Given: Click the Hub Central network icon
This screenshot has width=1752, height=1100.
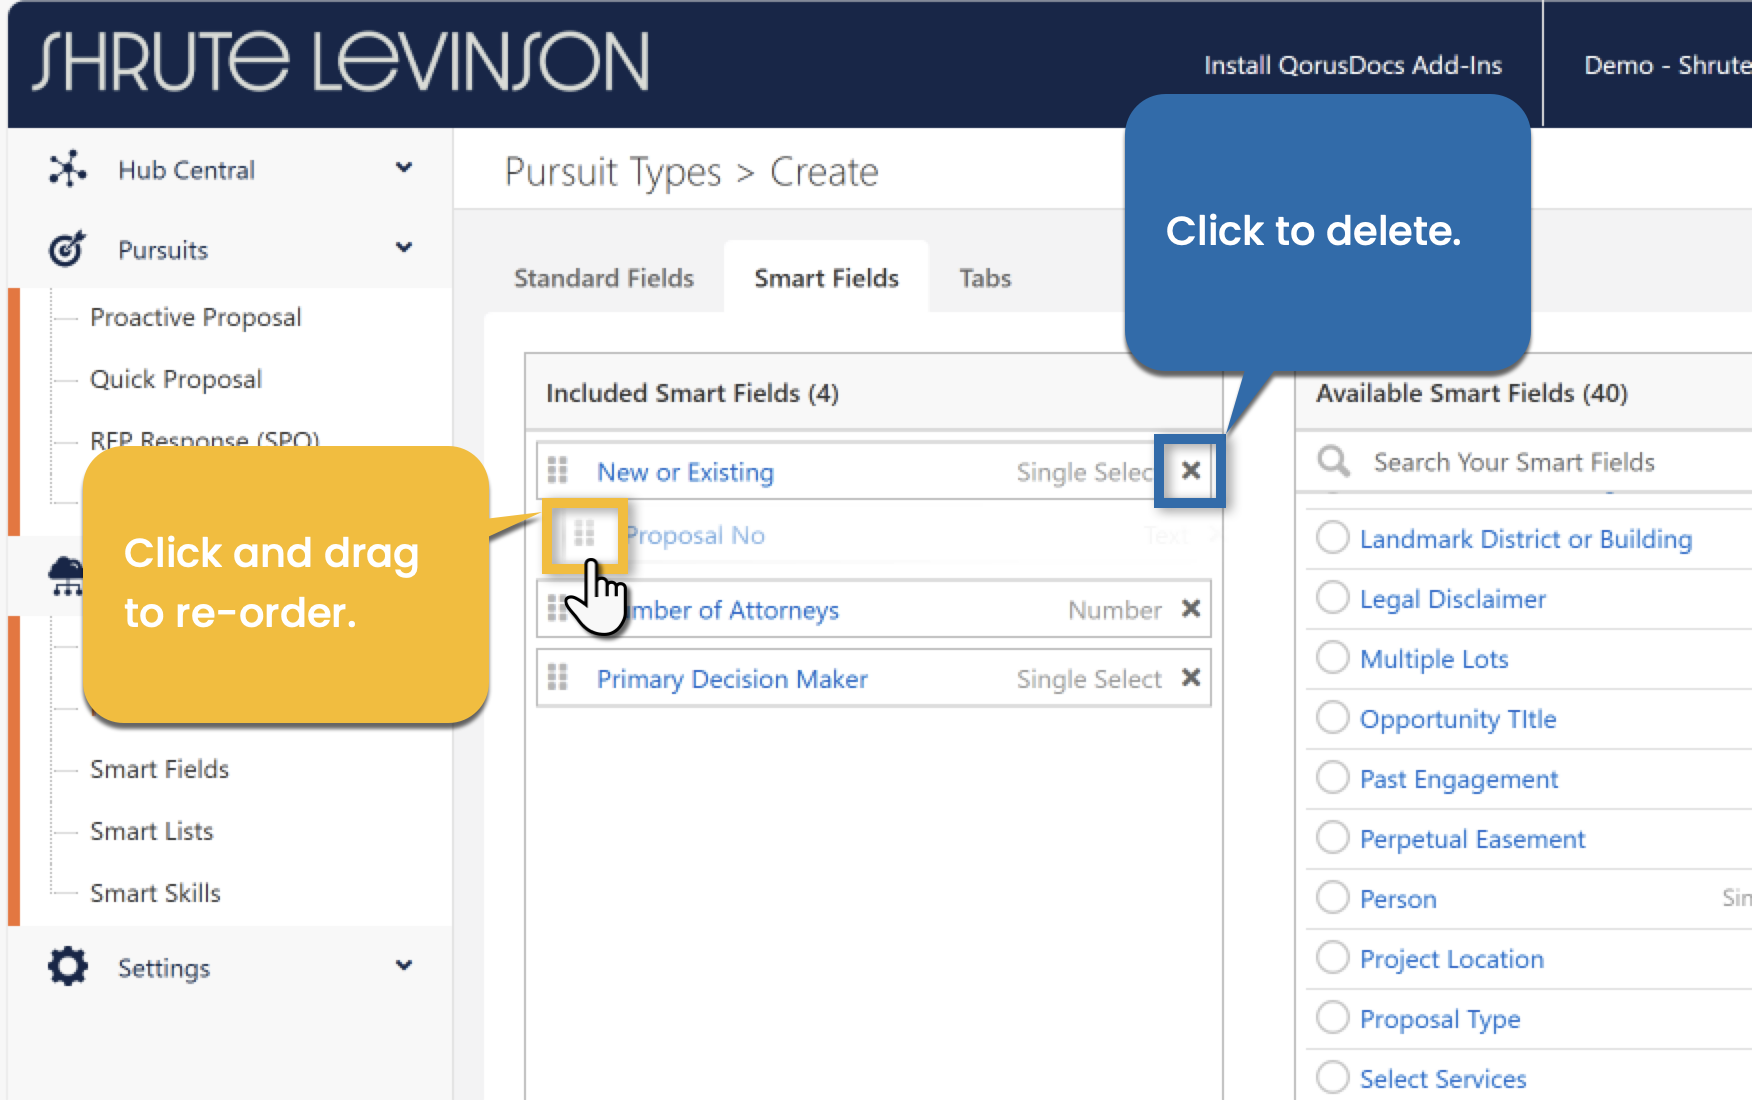Looking at the screenshot, I should [x=67, y=169].
